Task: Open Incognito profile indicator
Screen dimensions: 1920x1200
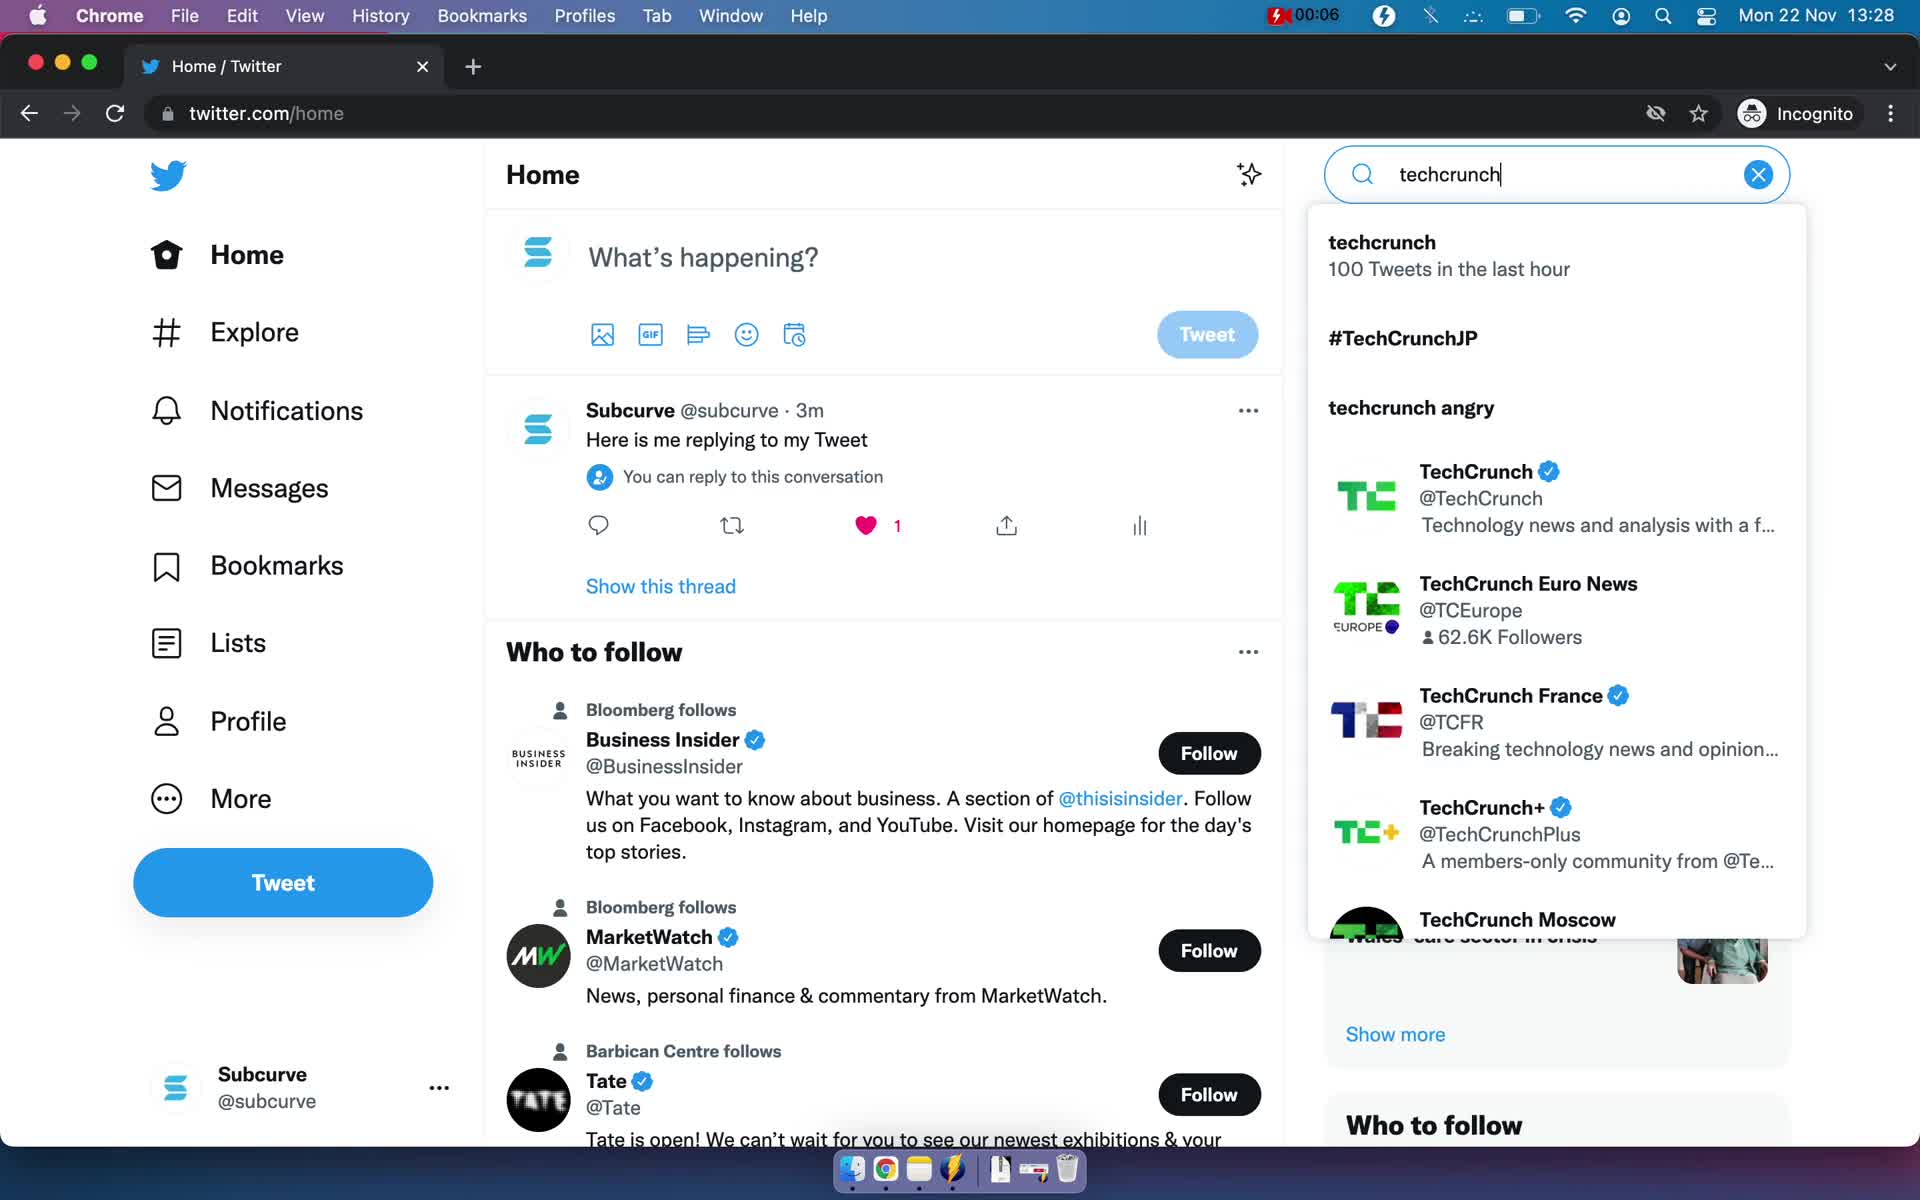Action: click(x=1796, y=114)
